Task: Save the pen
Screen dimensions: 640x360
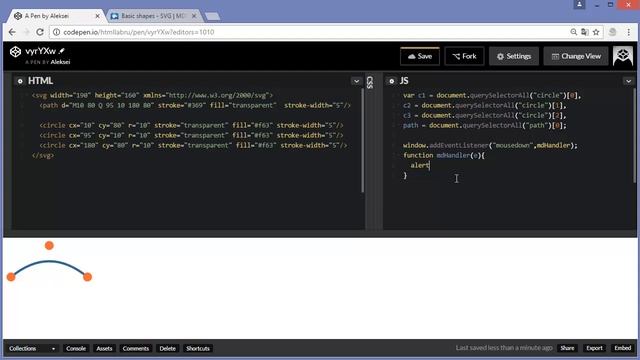Action: pyautogui.click(x=420, y=56)
